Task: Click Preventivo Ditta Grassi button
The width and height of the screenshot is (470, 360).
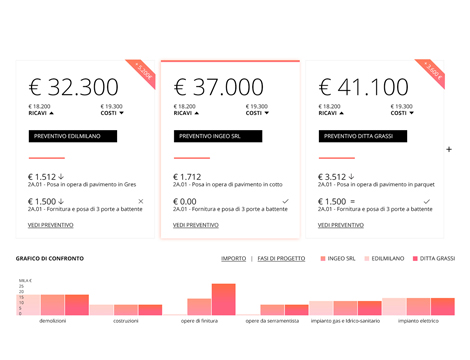Action: pyautogui.click(x=363, y=136)
